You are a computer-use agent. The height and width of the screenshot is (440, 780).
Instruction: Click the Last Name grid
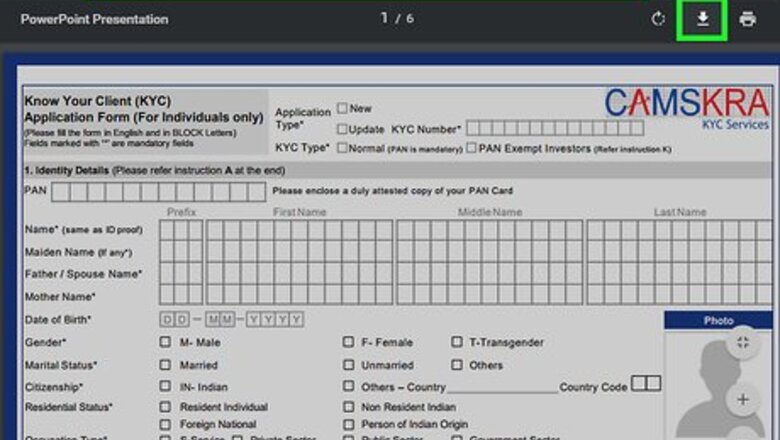(680, 262)
